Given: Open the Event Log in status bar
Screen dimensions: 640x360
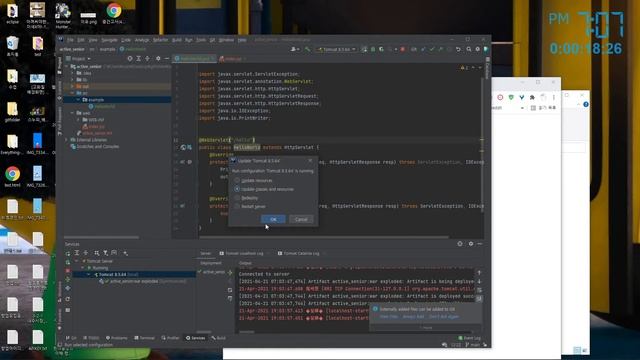Looking at the screenshot, I should (469, 338).
